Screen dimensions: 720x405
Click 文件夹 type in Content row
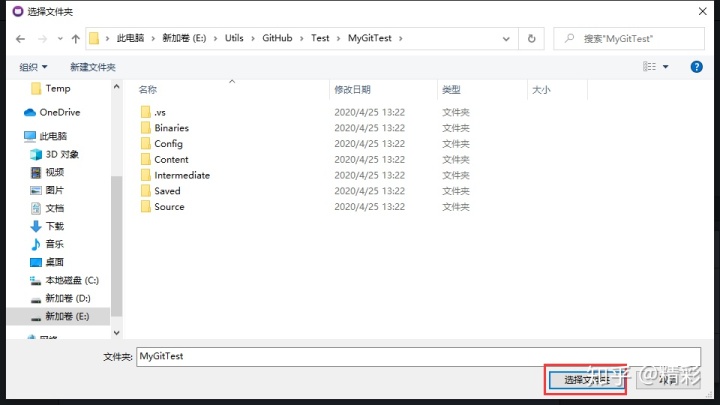pos(456,159)
